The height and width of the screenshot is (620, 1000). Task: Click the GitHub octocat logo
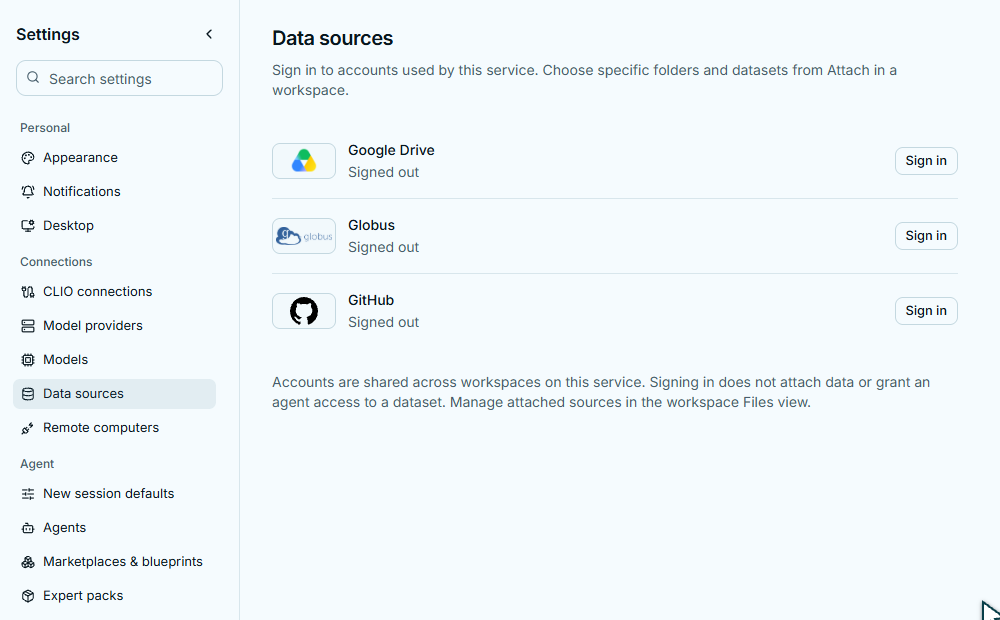click(x=304, y=311)
